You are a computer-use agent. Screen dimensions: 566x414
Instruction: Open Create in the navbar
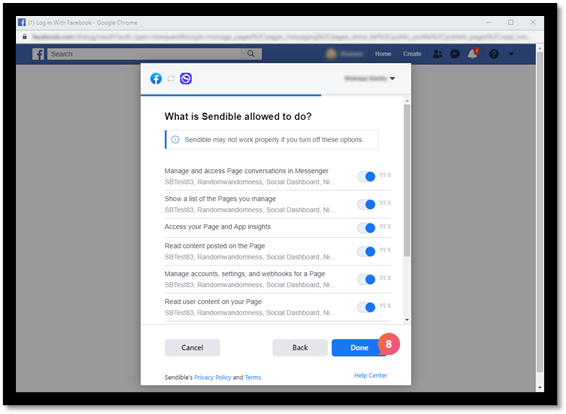coord(412,54)
